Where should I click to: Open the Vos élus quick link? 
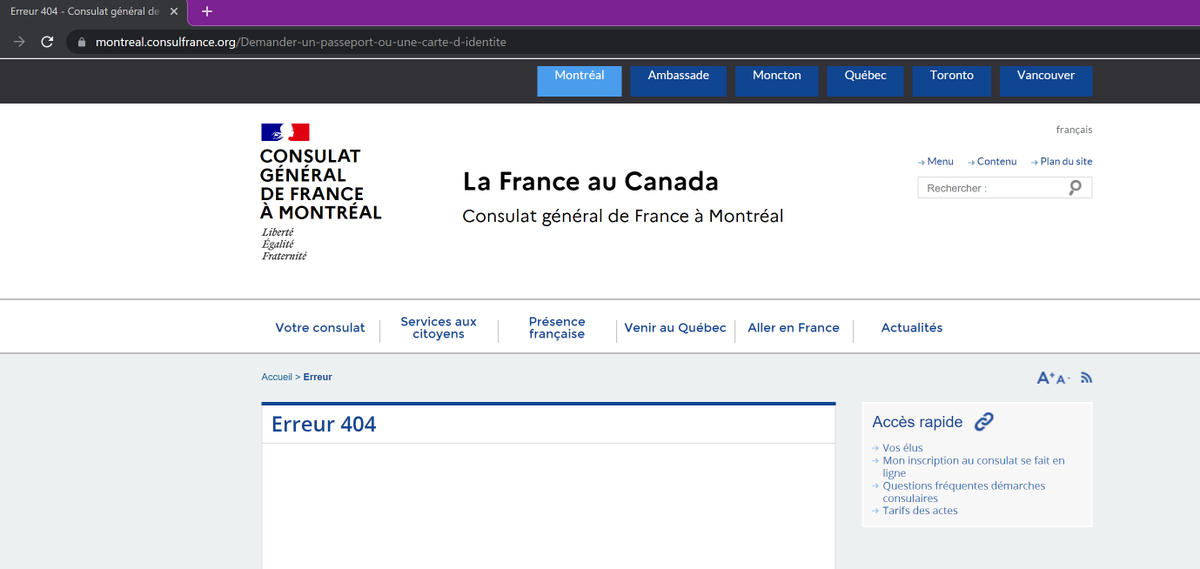pyautogui.click(x=903, y=448)
